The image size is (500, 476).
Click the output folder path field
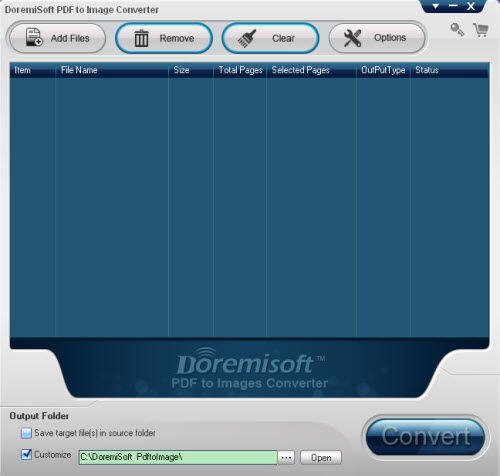[178, 457]
